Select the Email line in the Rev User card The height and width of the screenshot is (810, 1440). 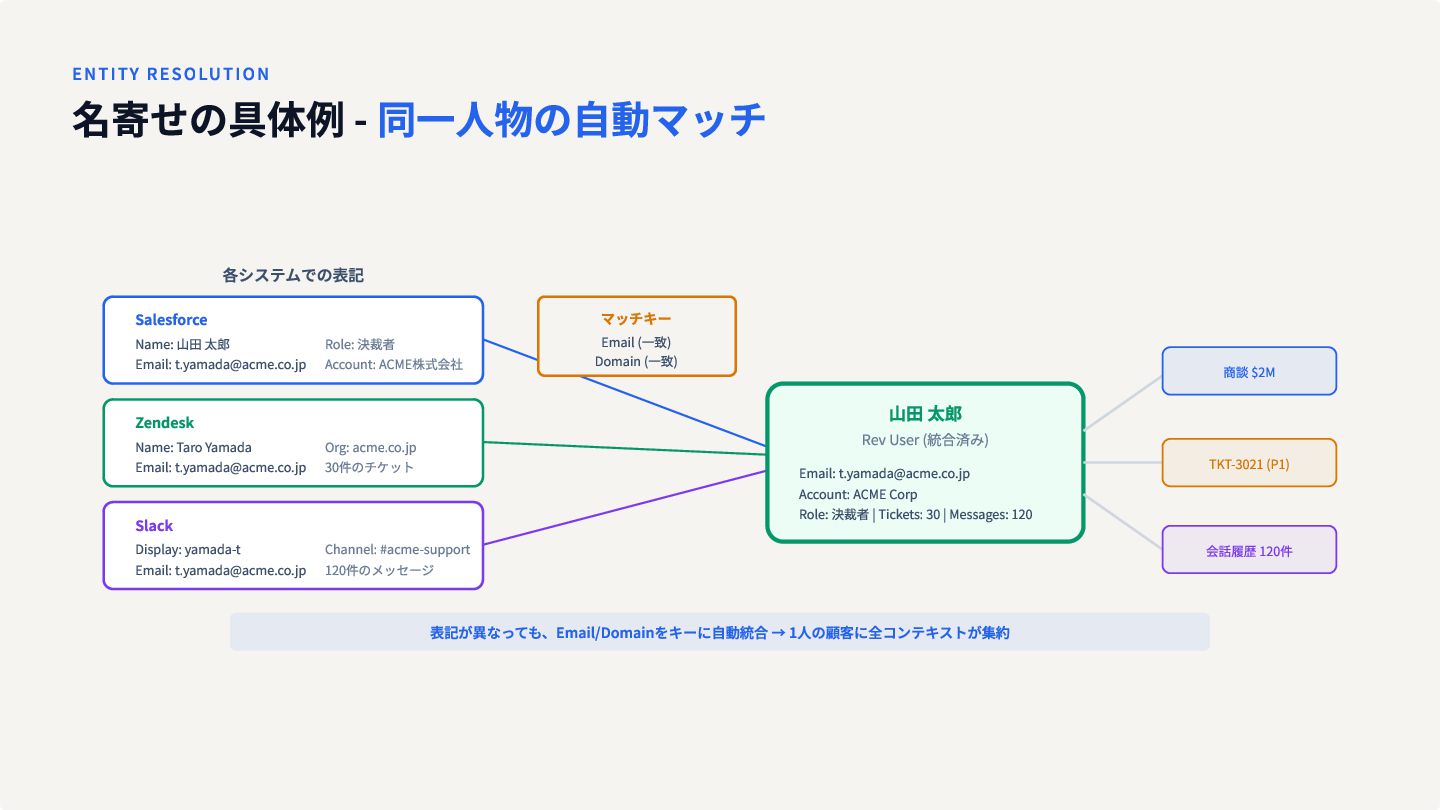pyautogui.click(x=884, y=474)
